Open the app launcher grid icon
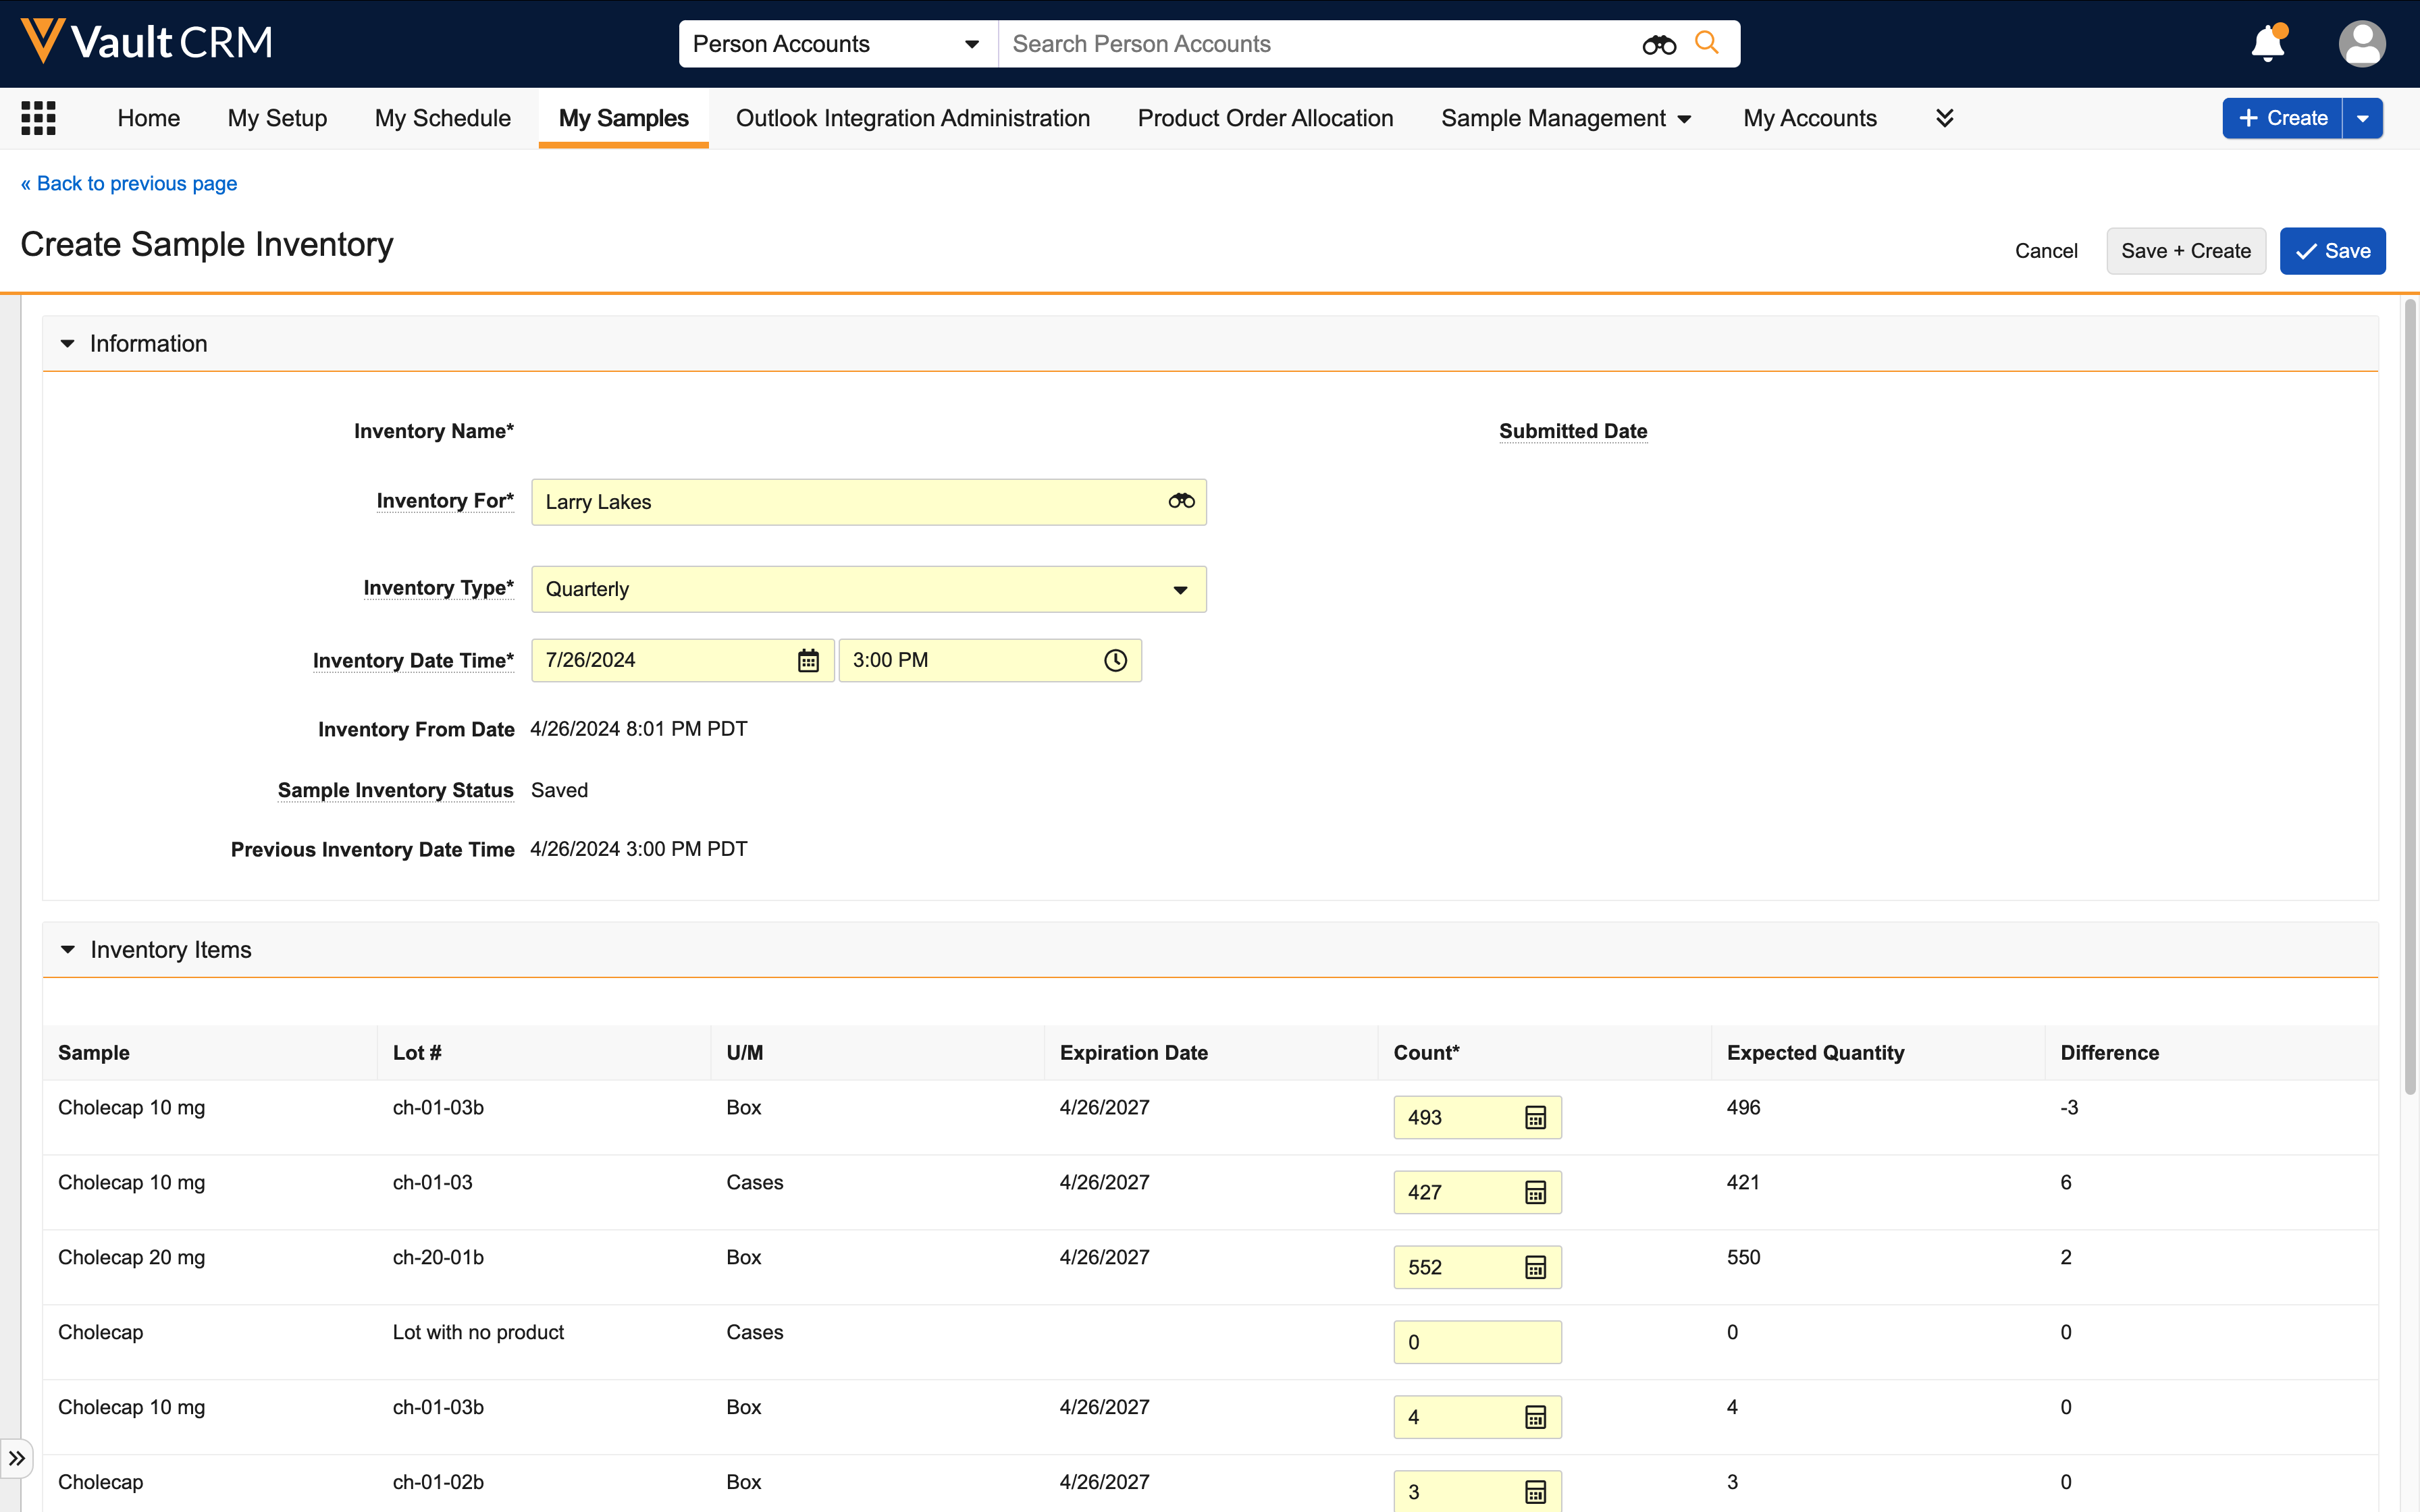Image resolution: width=2420 pixels, height=1512 pixels. click(38, 118)
